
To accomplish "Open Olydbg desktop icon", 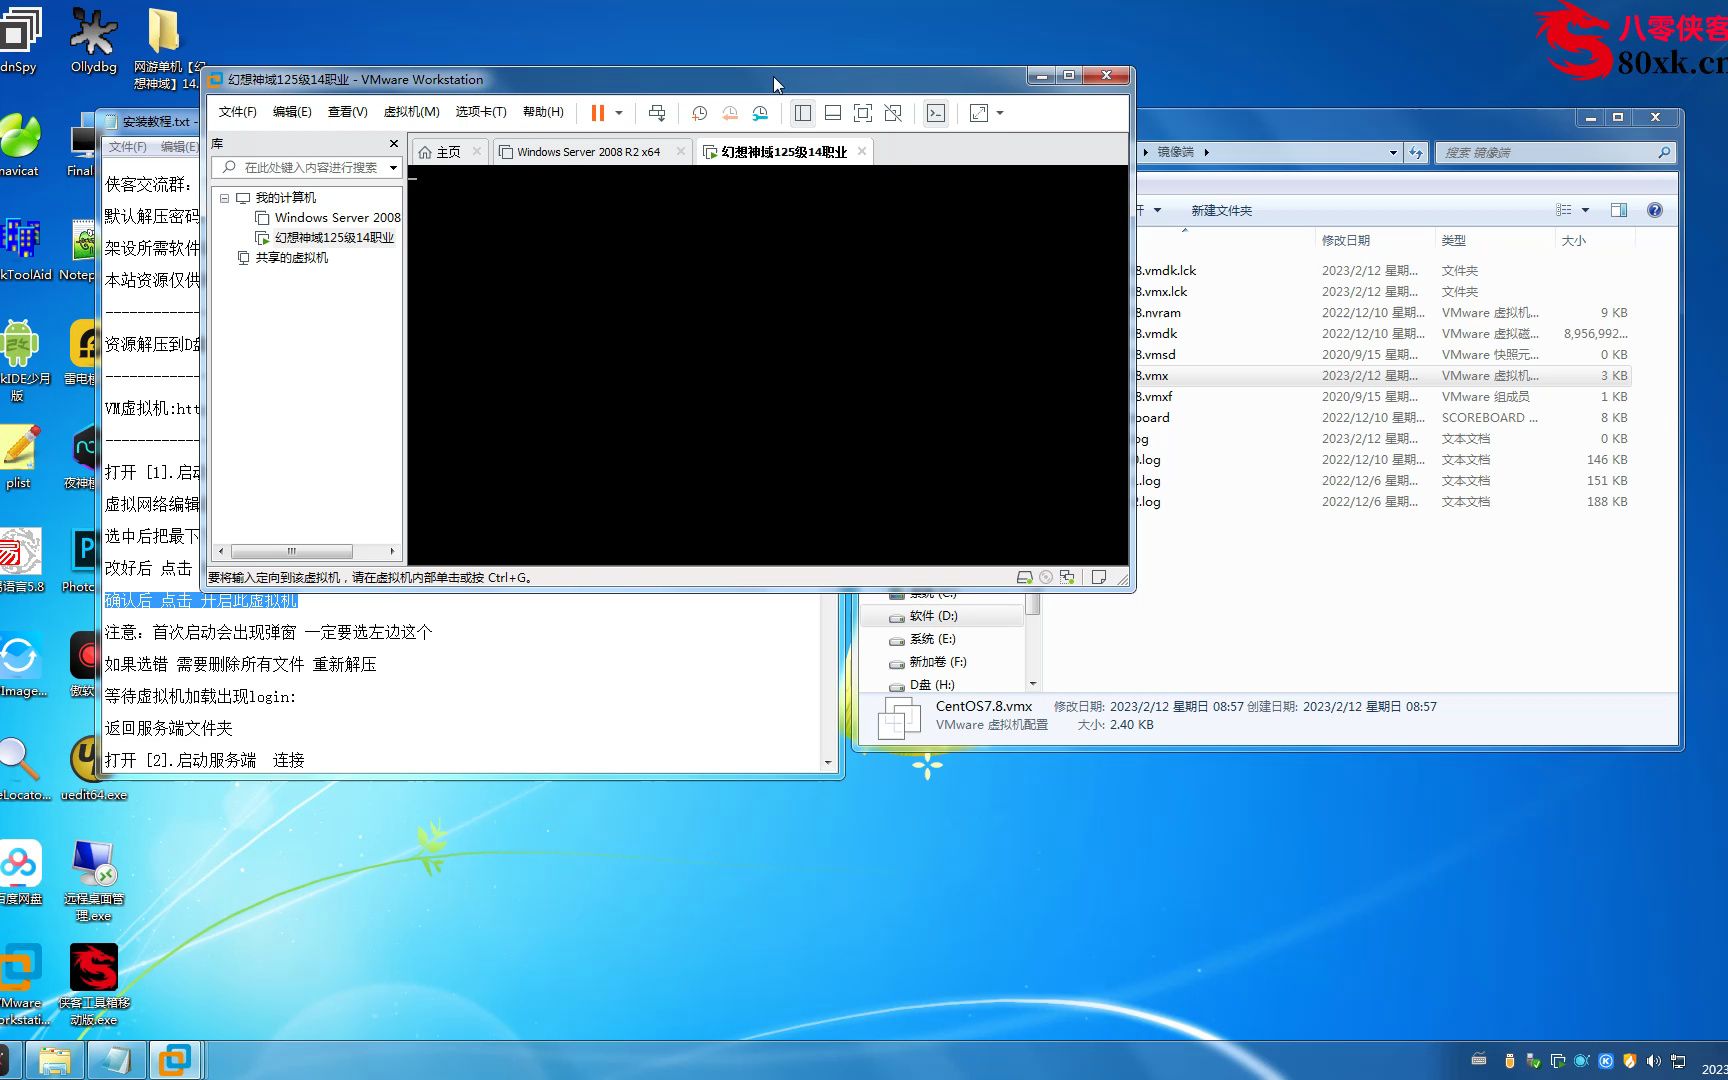I will pos(93,40).
